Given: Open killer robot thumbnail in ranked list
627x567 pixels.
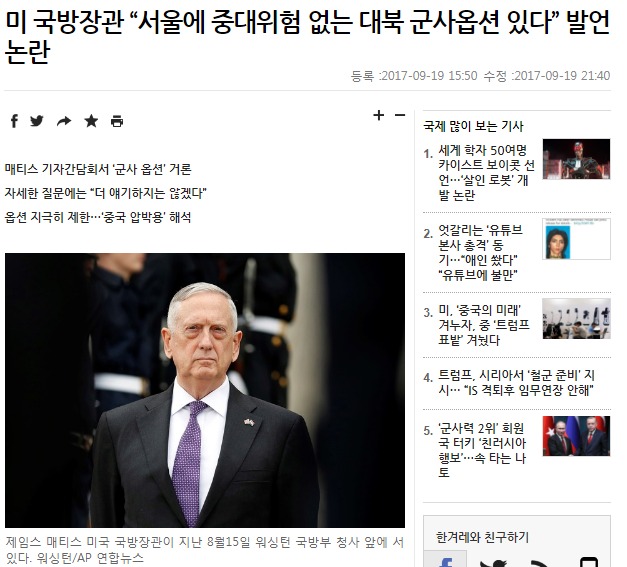Looking at the screenshot, I should click(576, 159).
